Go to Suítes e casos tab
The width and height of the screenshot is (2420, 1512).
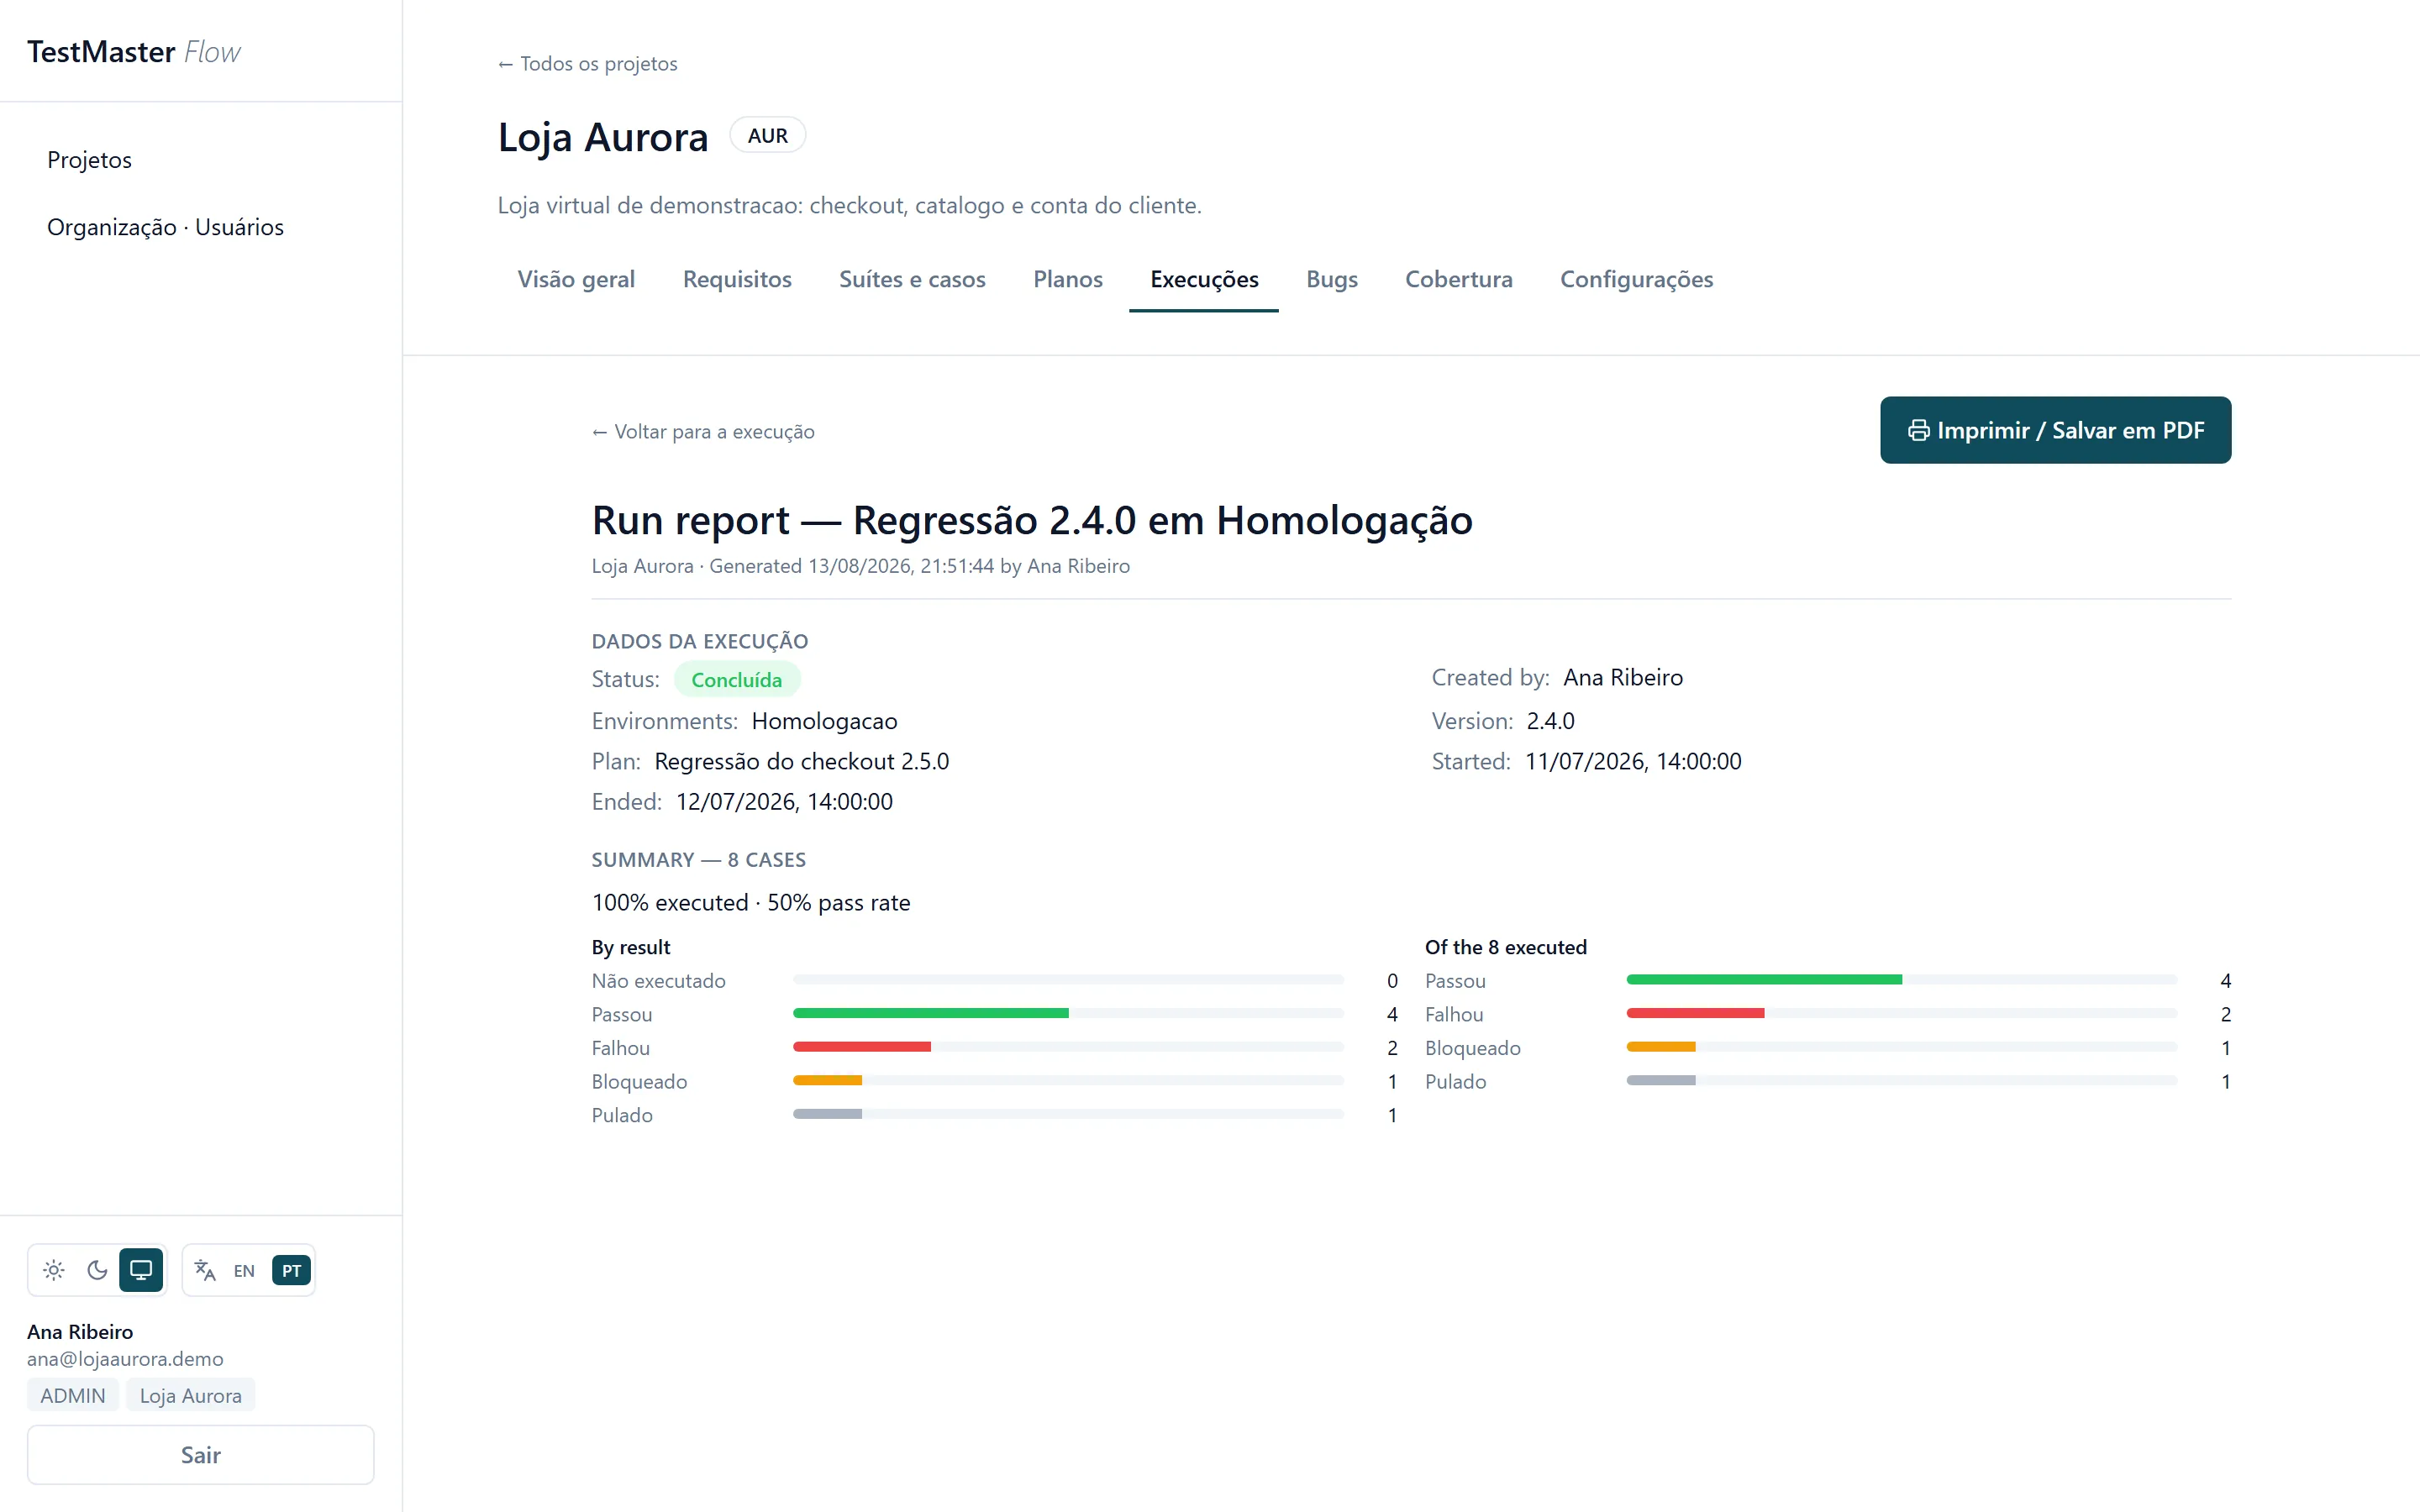(x=912, y=279)
